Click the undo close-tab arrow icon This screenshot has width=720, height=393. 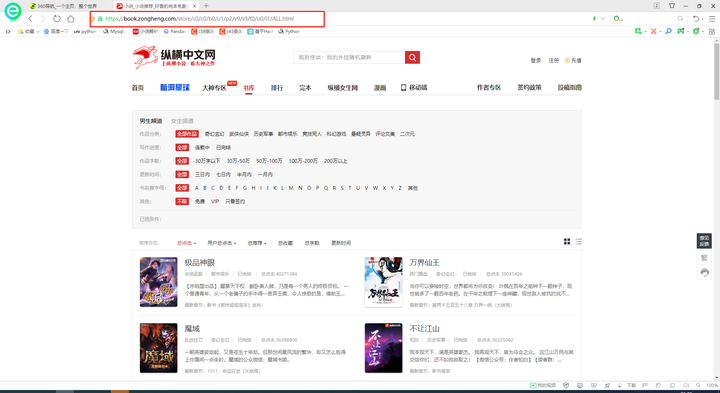696,19
